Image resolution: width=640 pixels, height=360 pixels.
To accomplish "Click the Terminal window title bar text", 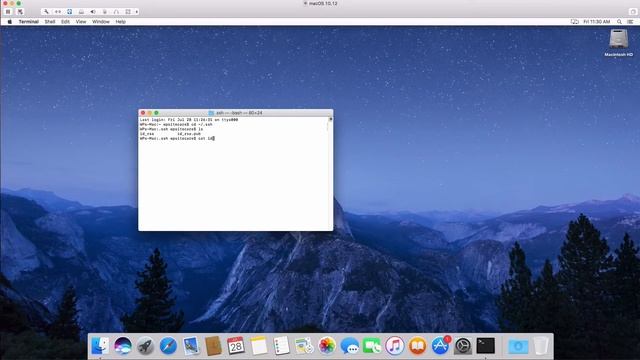I will (239, 113).
